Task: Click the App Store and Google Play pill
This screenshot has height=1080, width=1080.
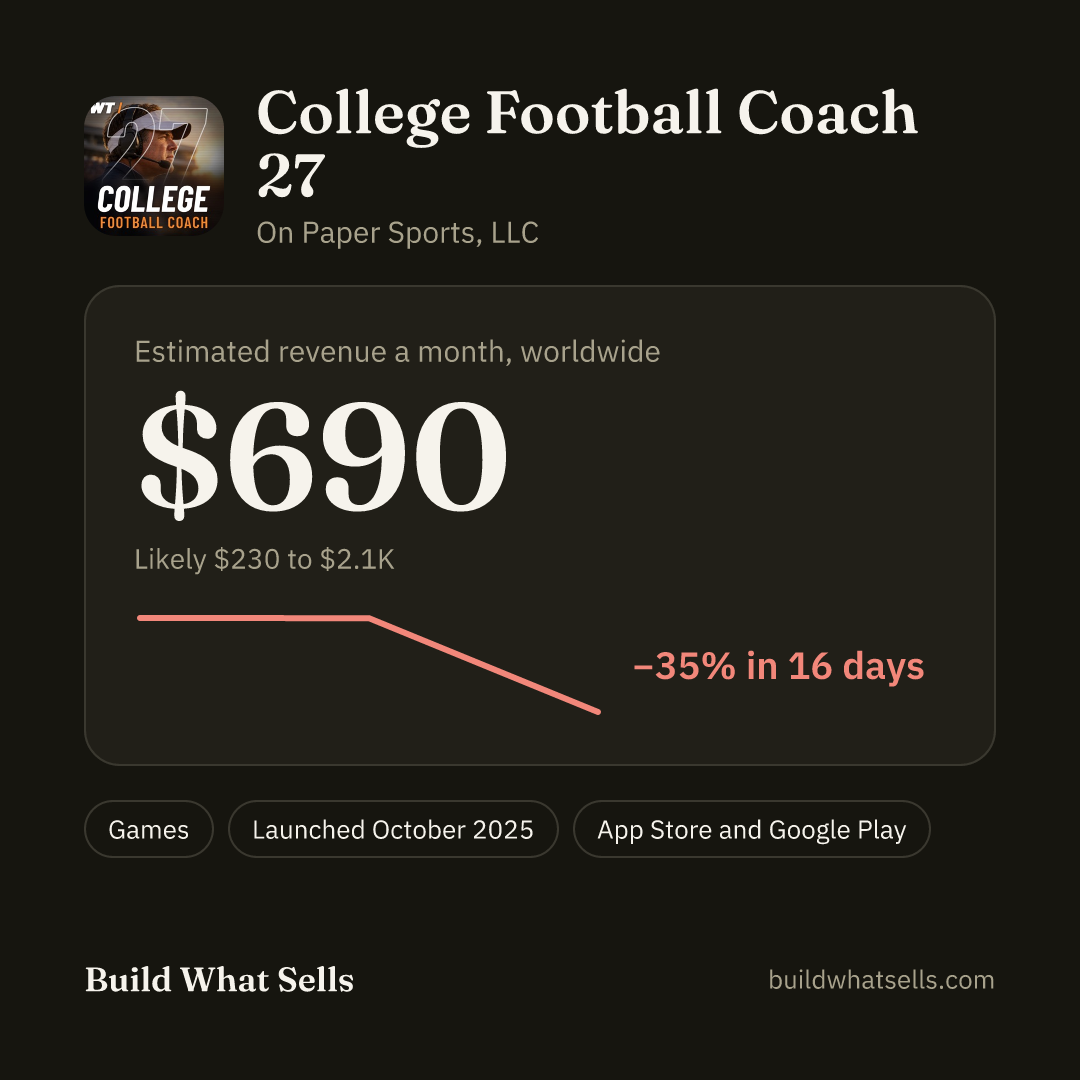Action: (x=751, y=829)
